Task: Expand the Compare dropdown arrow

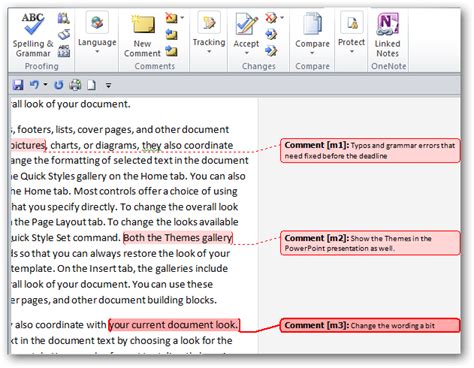Action: [312, 53]
